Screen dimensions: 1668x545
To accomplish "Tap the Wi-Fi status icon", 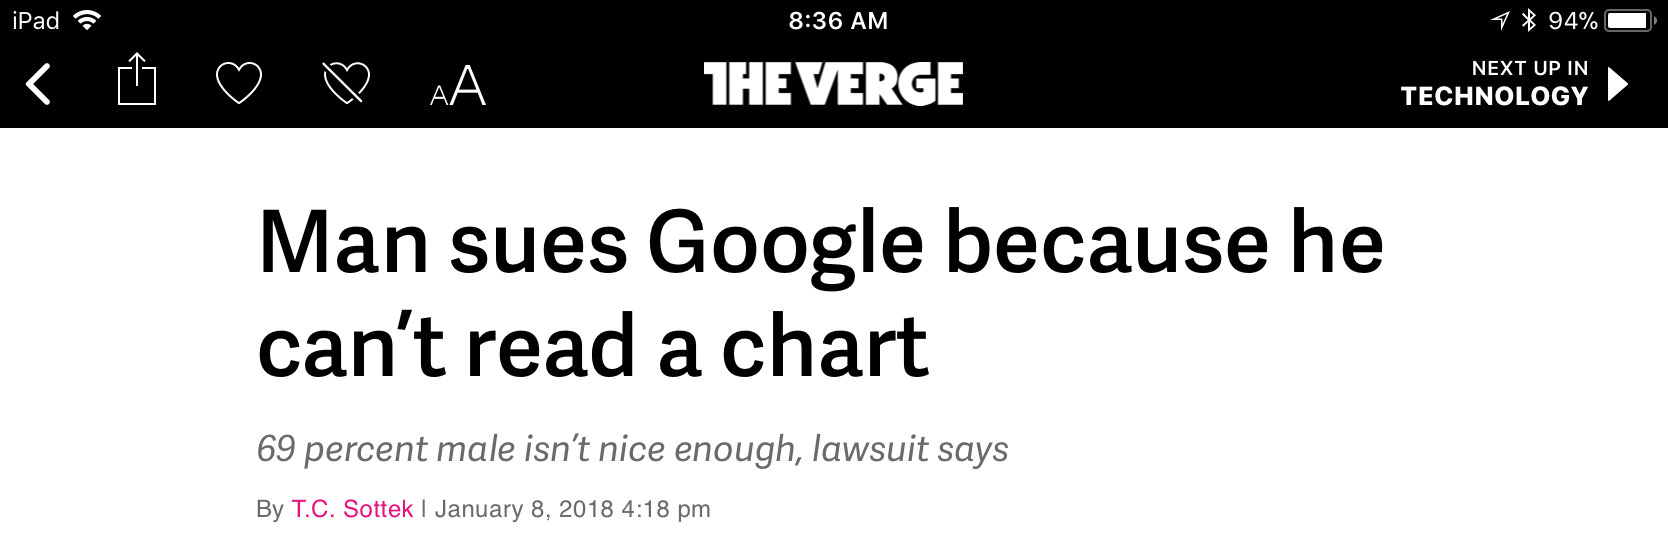I will coord(88,20).
